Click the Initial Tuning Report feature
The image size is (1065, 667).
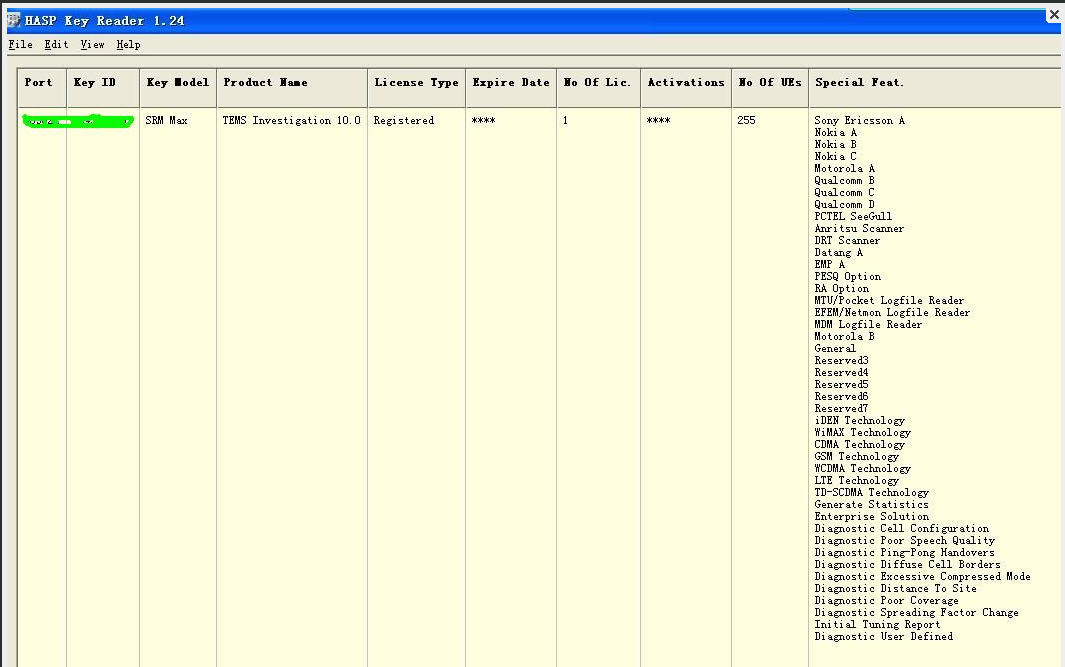point(878,624)
